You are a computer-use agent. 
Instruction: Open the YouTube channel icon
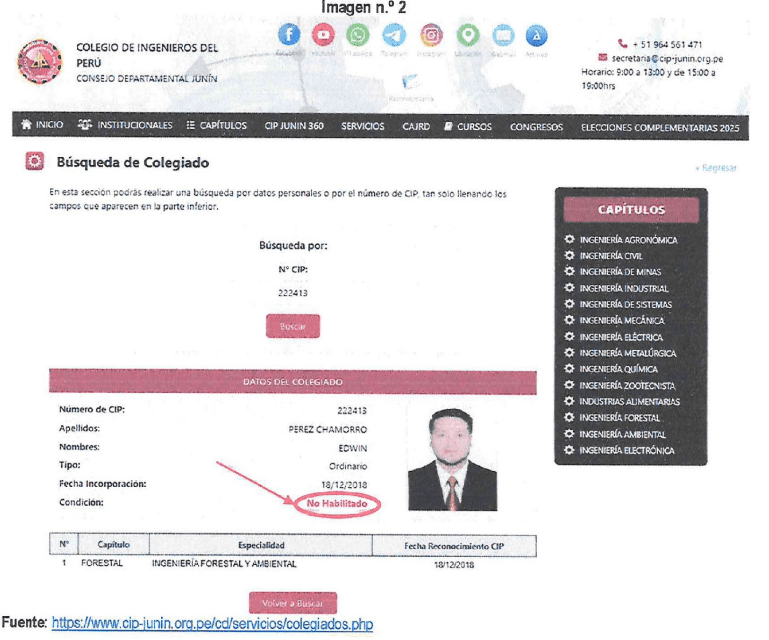(323, 35)
